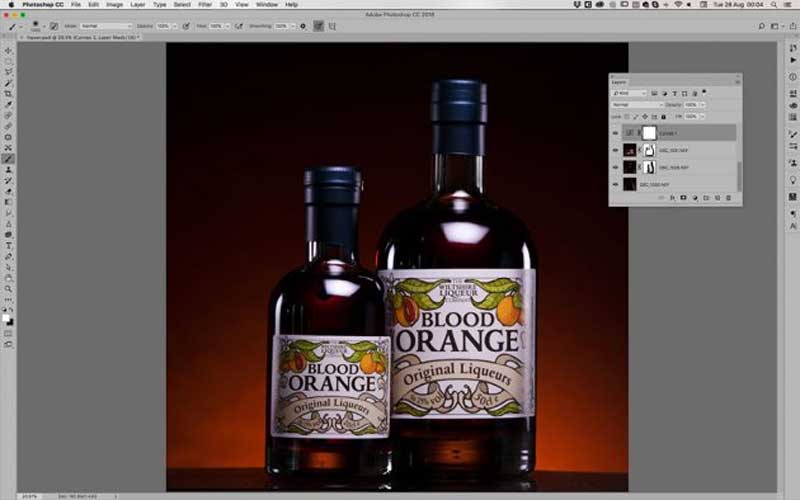This screenshot has height=500, width=800.
Task: Click the add layer mask icon
Action: pos(682,198)
